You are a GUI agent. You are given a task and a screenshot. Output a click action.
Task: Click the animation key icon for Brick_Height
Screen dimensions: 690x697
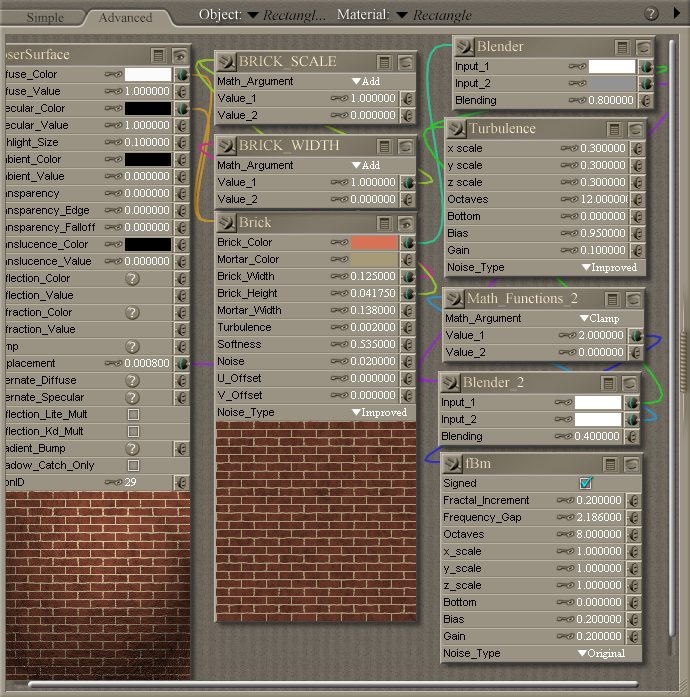(x=340, y=294)
